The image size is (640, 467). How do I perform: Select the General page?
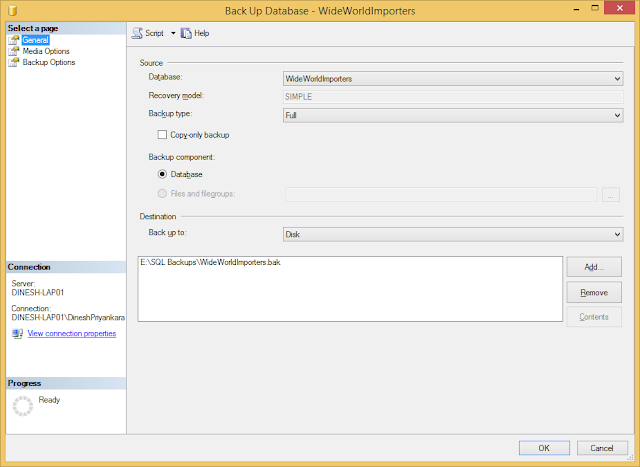click(36, 40)
